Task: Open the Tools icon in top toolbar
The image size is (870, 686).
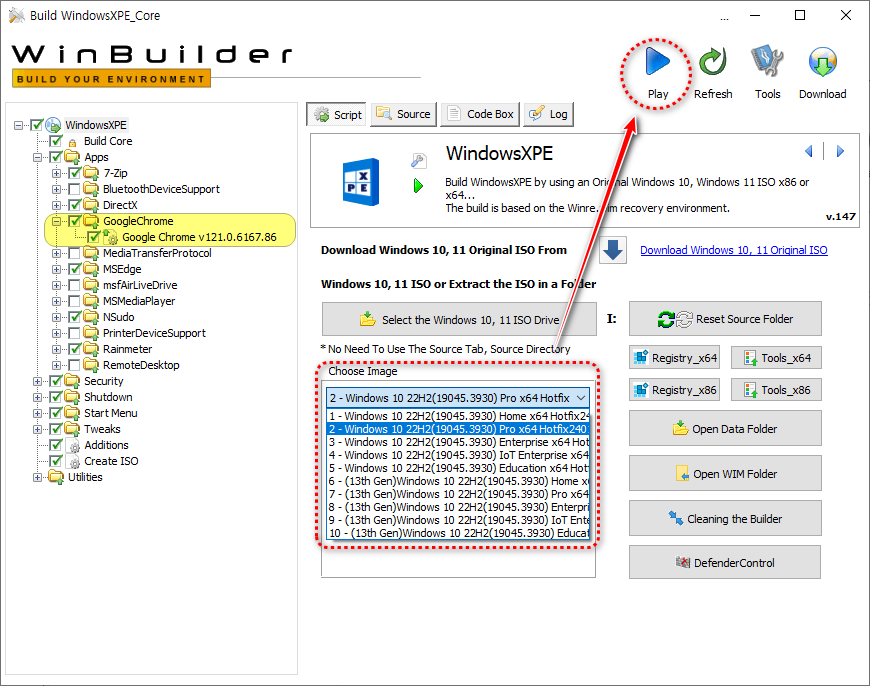Action: (x=767, y=61)
